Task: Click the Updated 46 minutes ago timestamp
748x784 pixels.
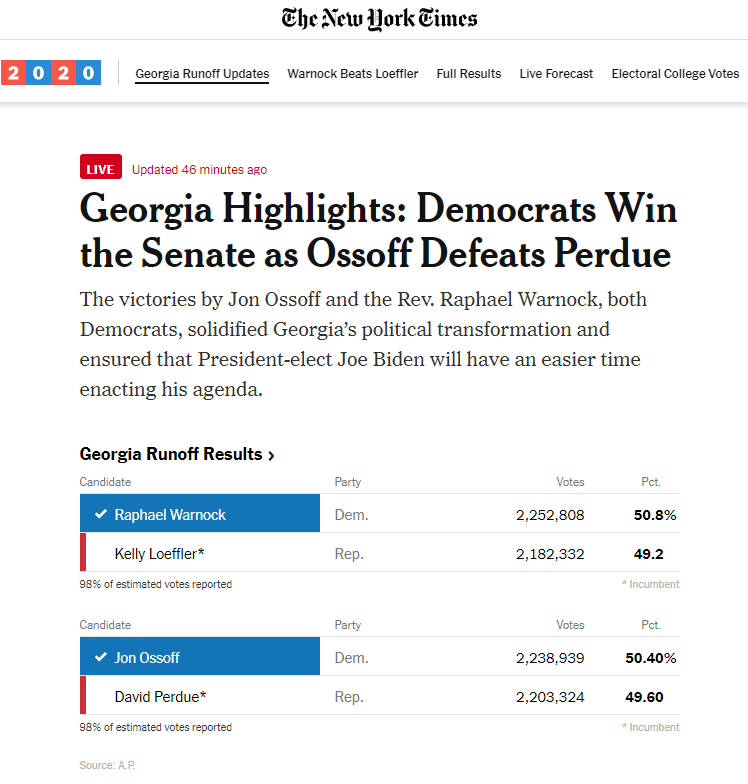Action: 199,170
